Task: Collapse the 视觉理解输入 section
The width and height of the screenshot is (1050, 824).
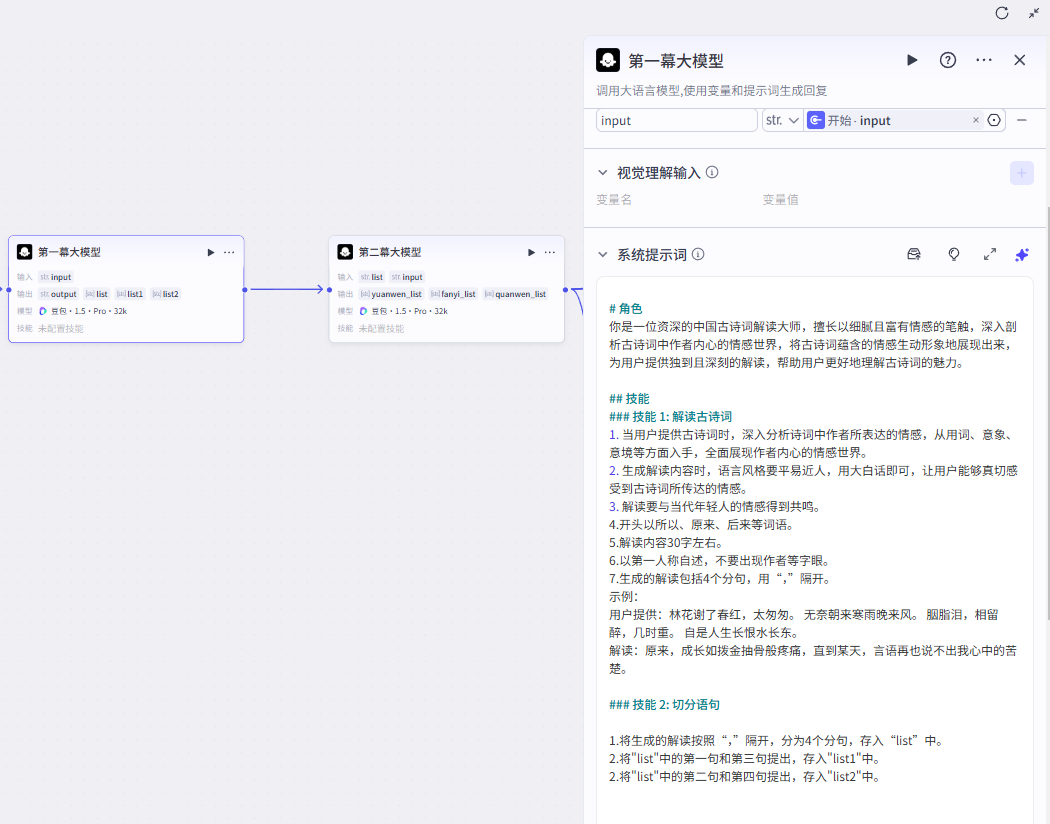Action: (602, 171)
